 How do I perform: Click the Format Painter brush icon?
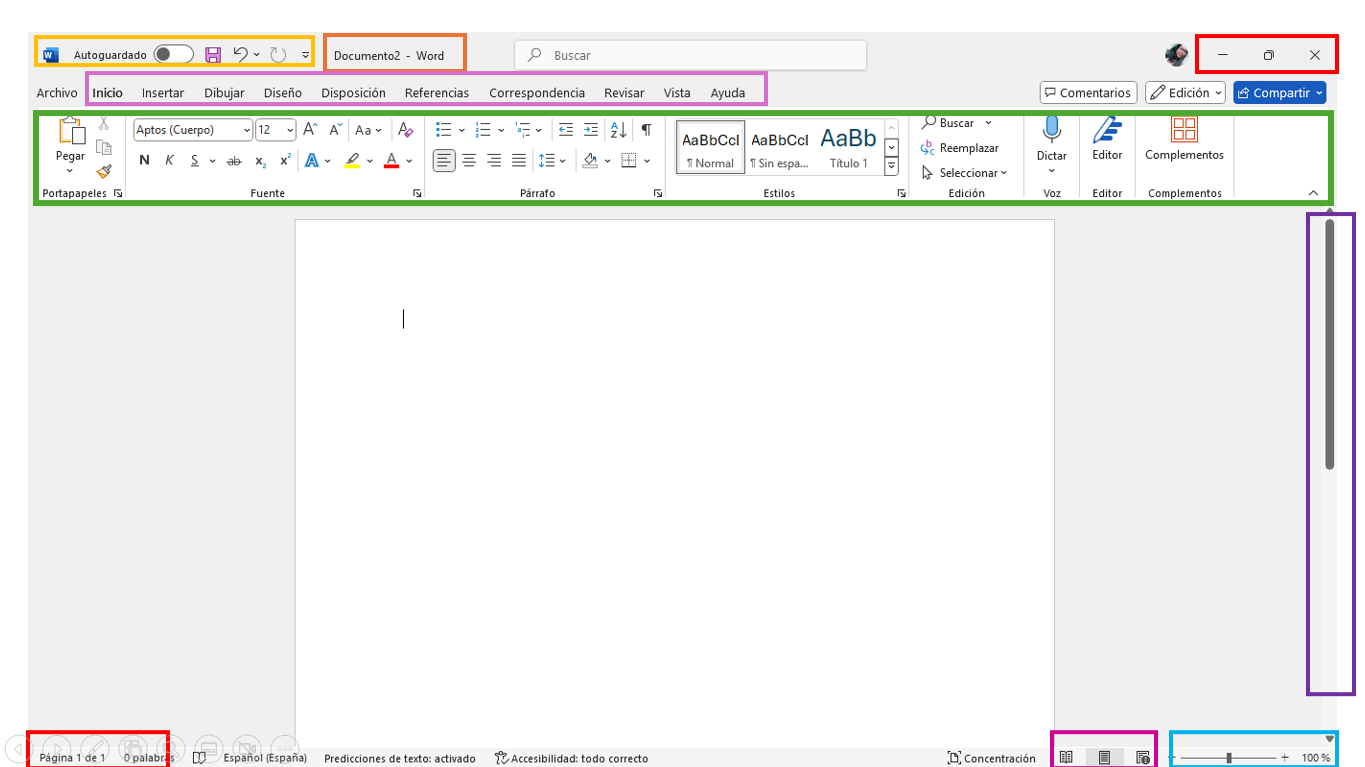pyautogui.click(x=104, y=171)
